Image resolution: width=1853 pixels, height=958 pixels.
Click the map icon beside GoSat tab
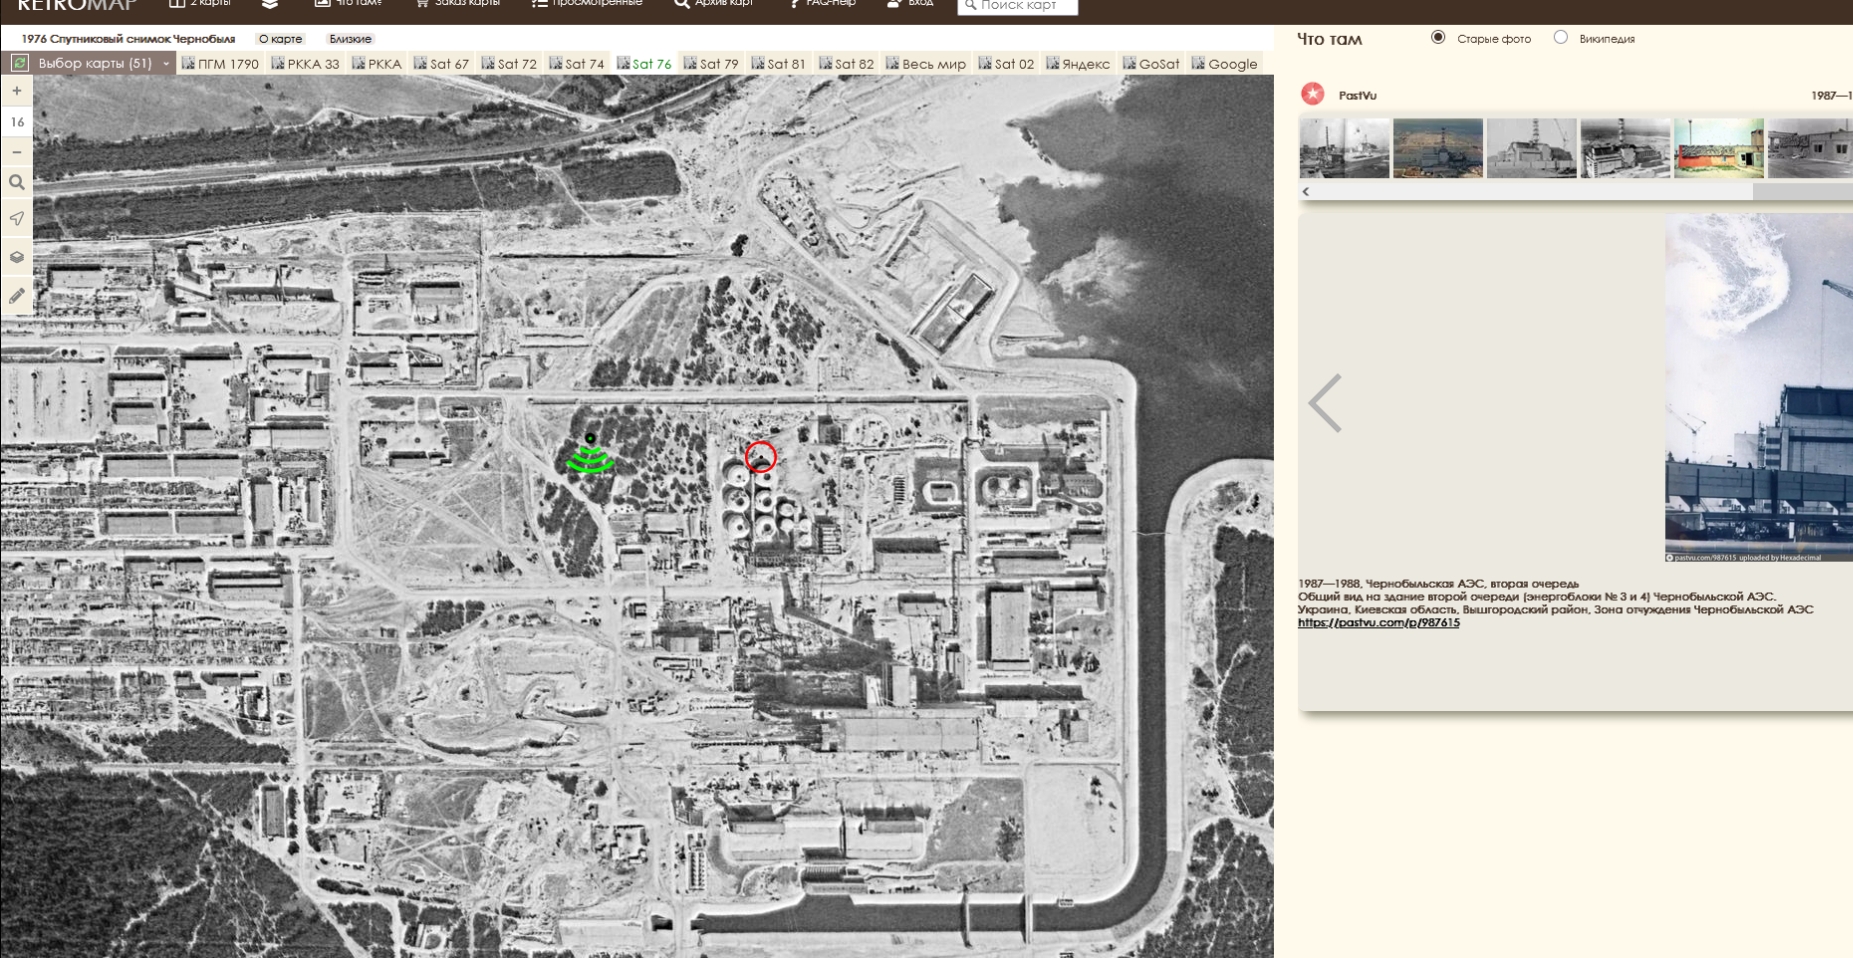pyautogui.click(x=1129, y=63)
